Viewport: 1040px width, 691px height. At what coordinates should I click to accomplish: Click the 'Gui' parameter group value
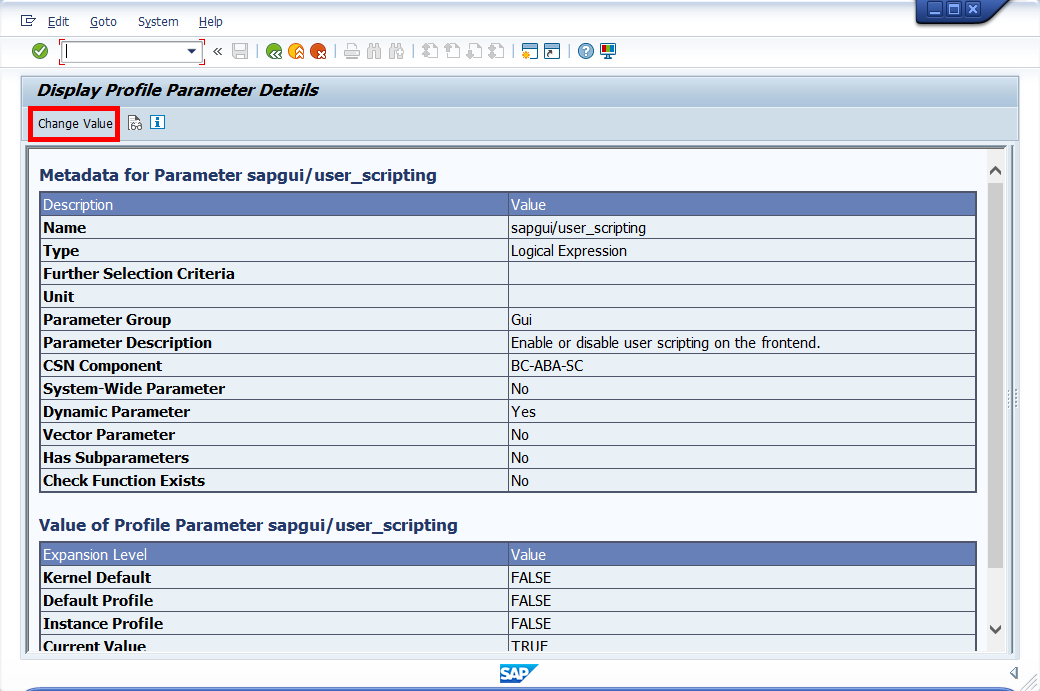point(742,320)
